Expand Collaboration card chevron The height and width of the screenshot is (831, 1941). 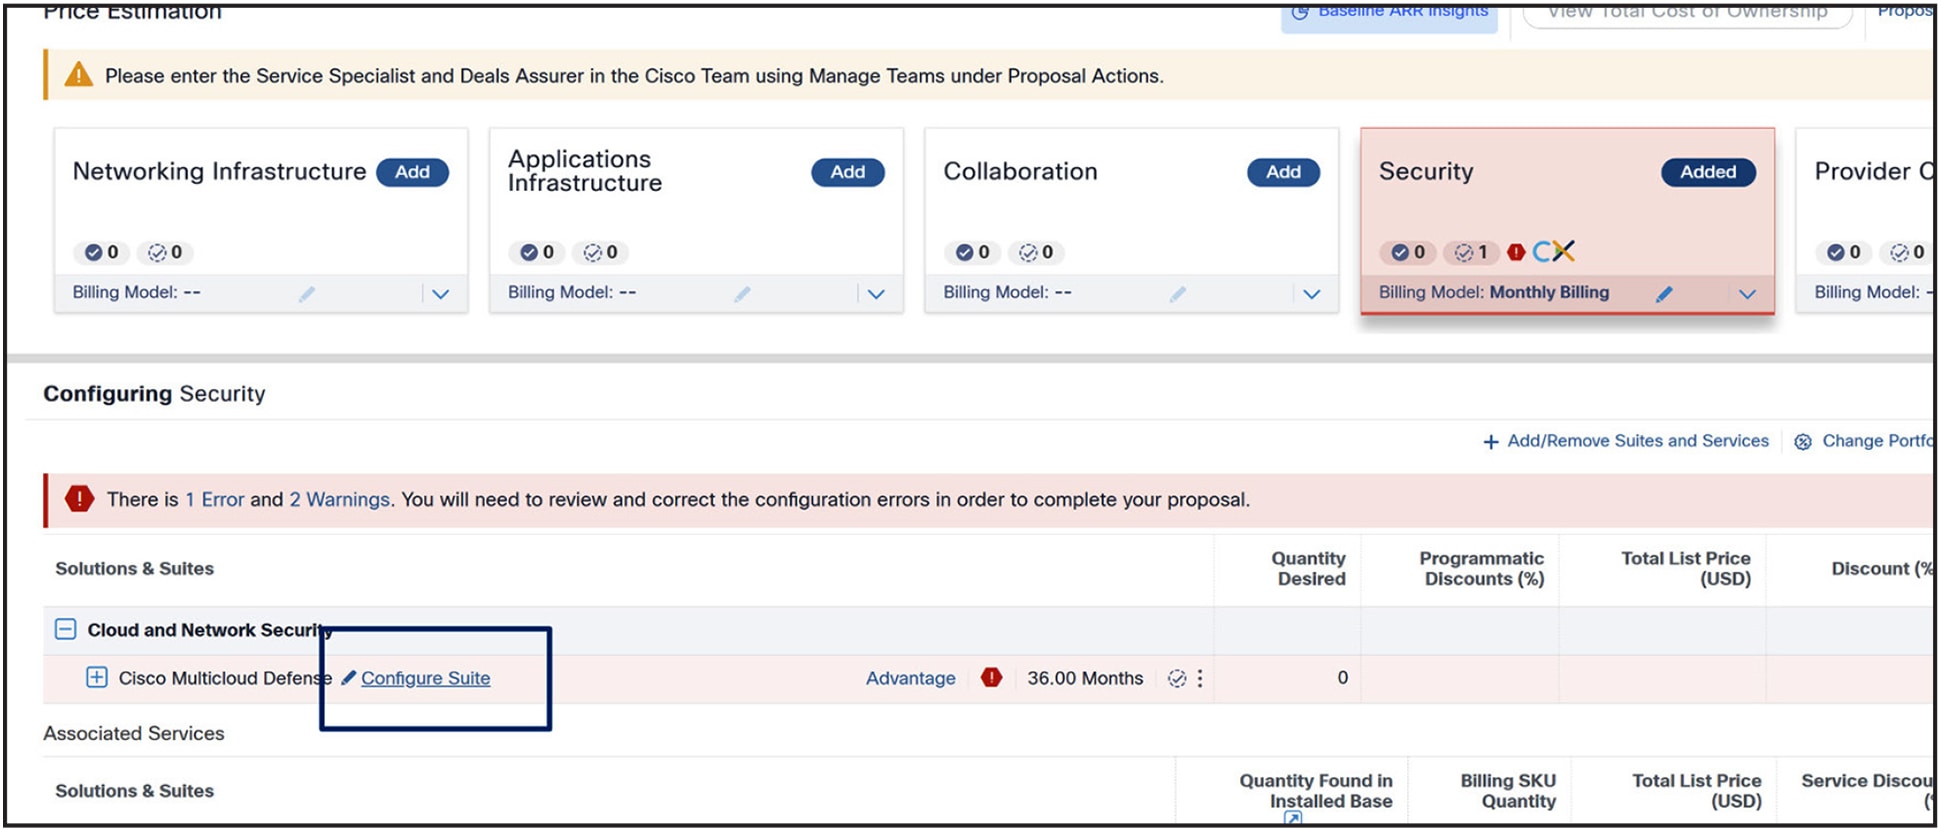1312,294
